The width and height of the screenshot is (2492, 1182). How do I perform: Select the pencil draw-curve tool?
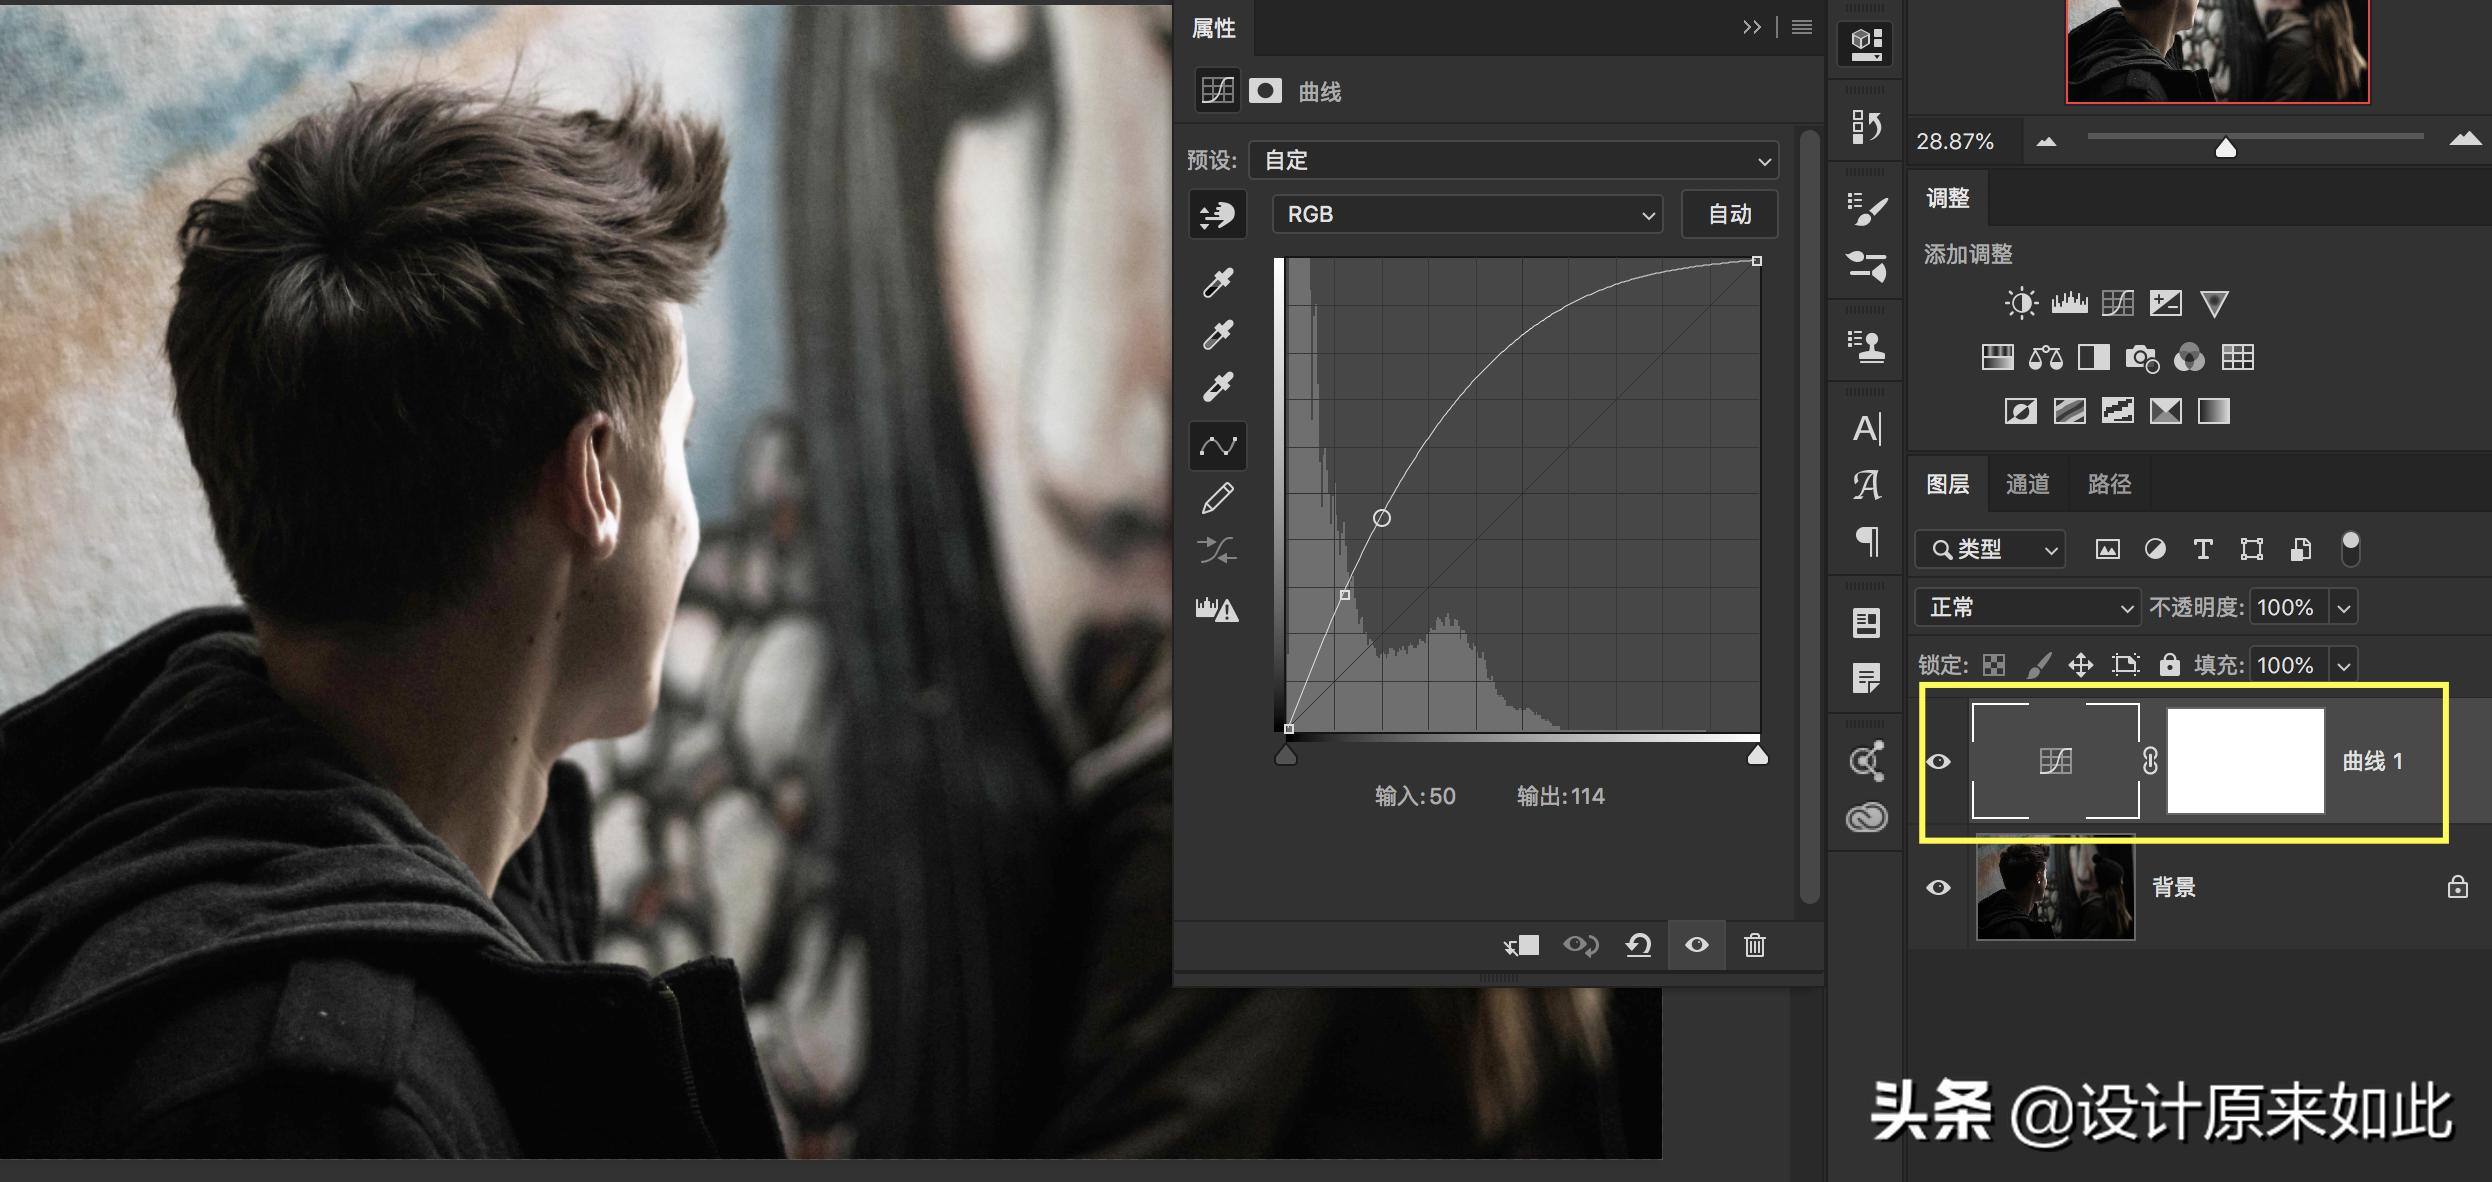pos(1217,498)
